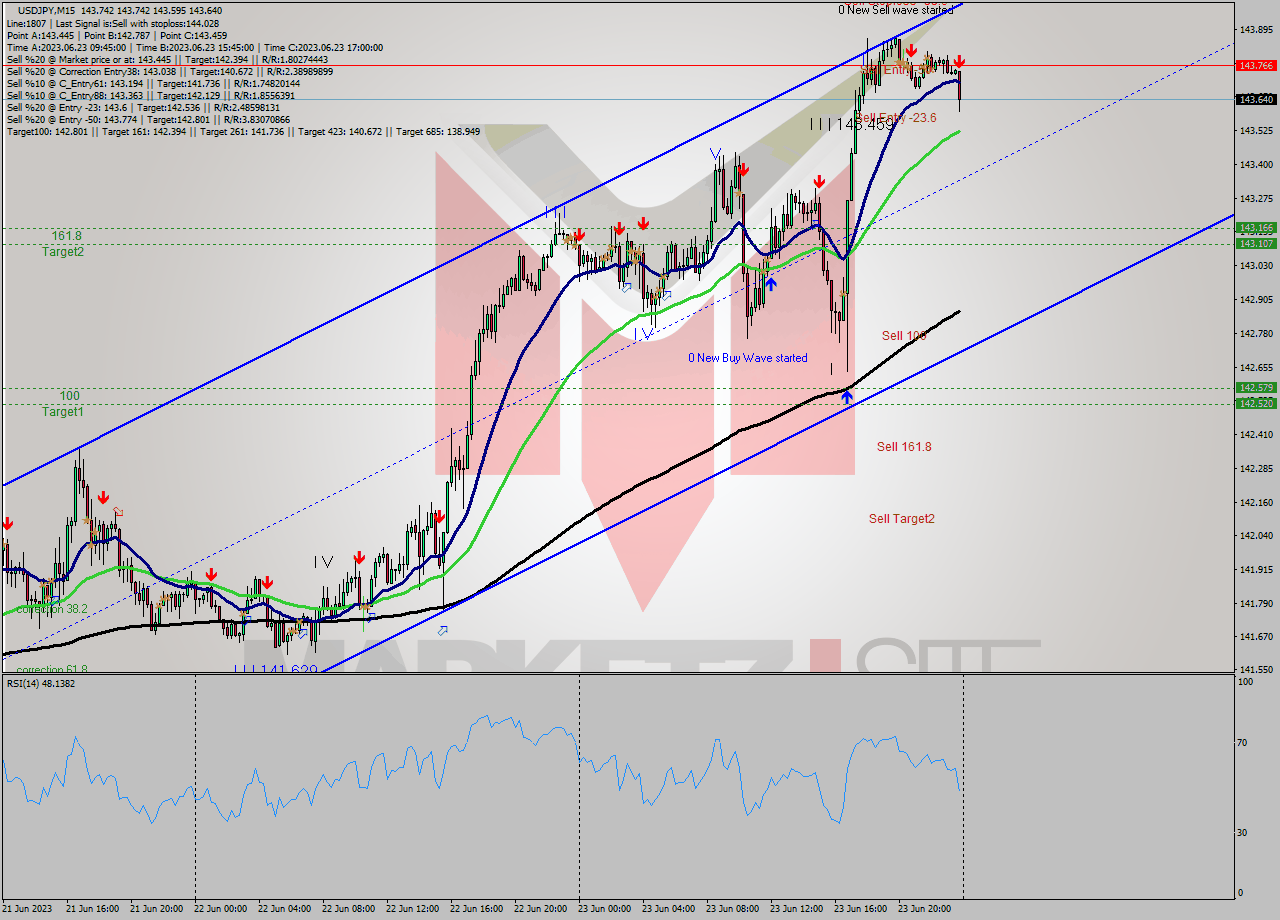Image resolution: width=1280 pixels, height=920 pixels.
Task: Click the 142.160 price axis tick
Action: 1256,502
